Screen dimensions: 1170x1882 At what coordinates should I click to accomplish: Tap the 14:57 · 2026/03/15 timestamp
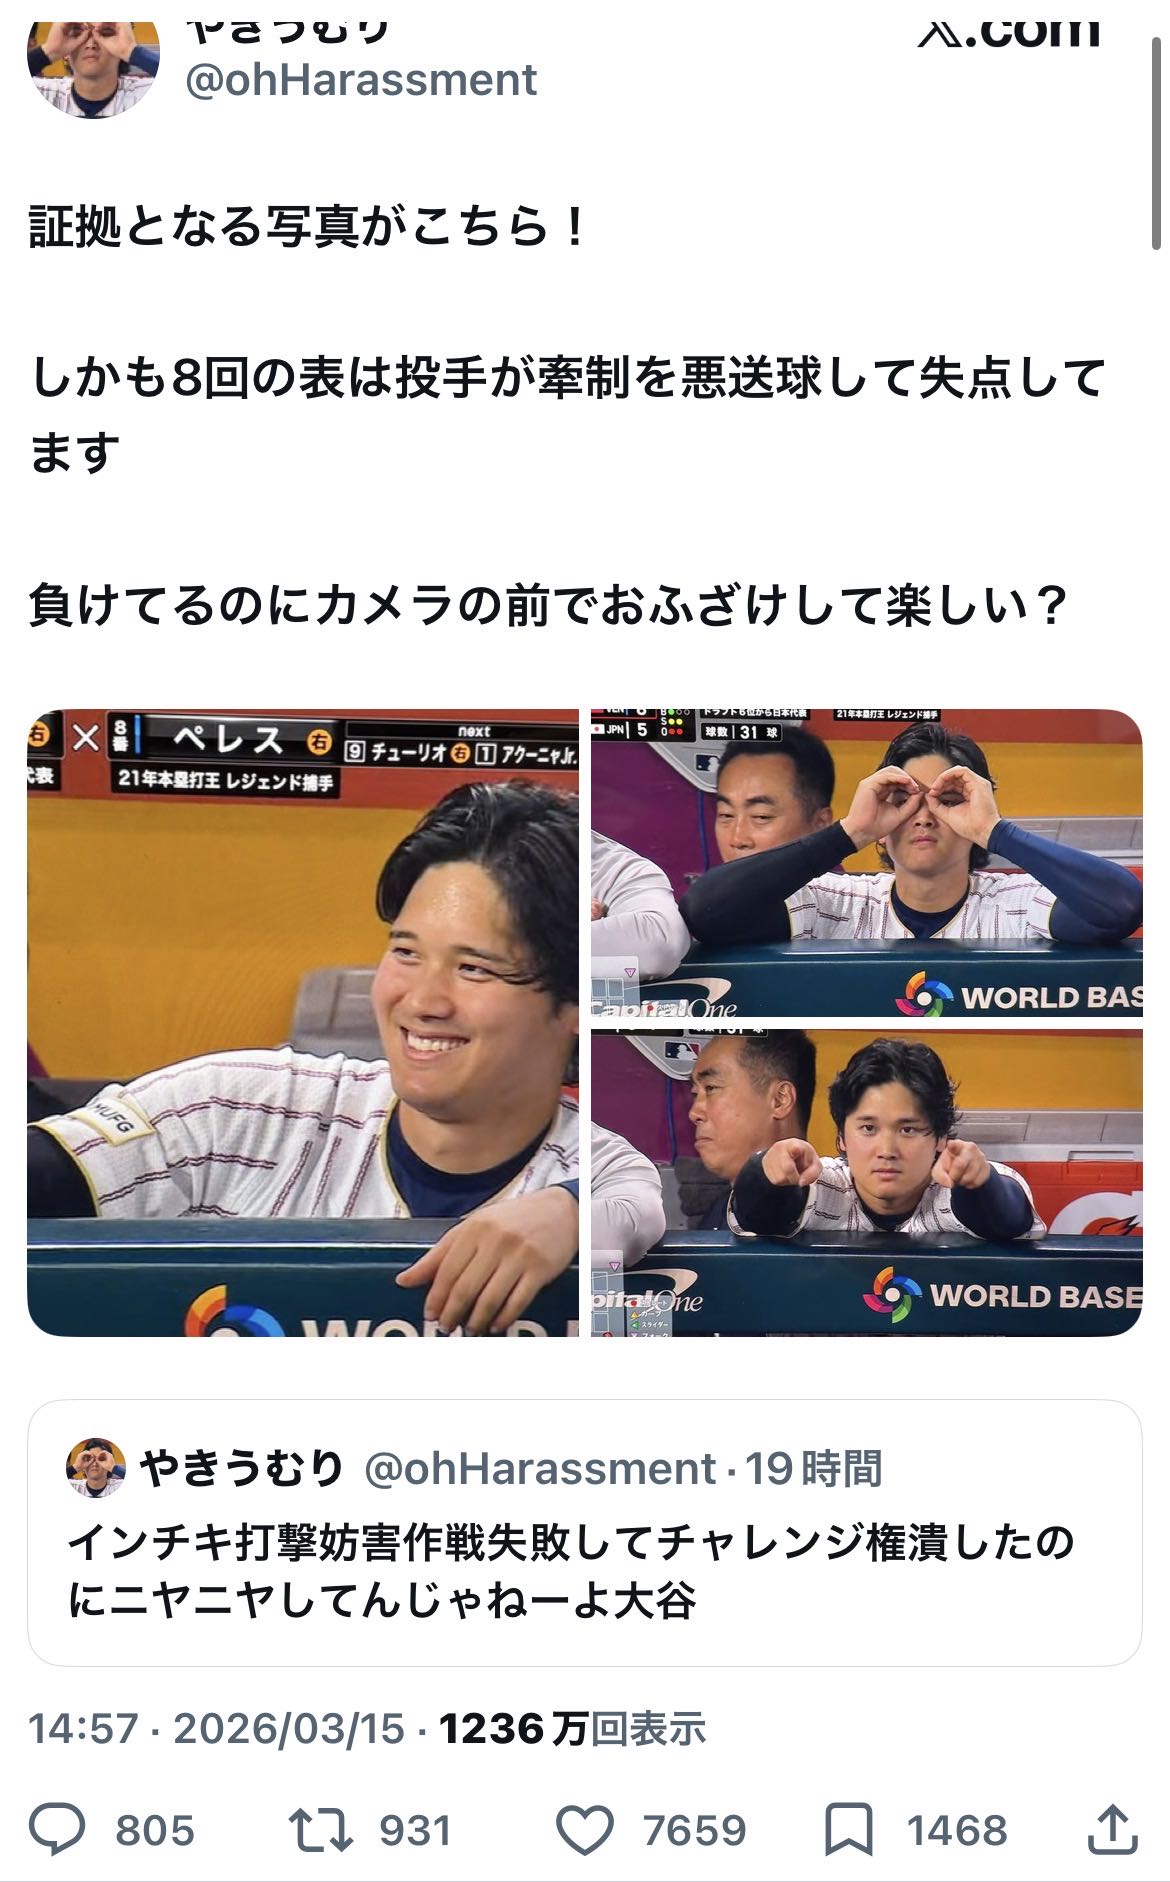click(216, 1729)
